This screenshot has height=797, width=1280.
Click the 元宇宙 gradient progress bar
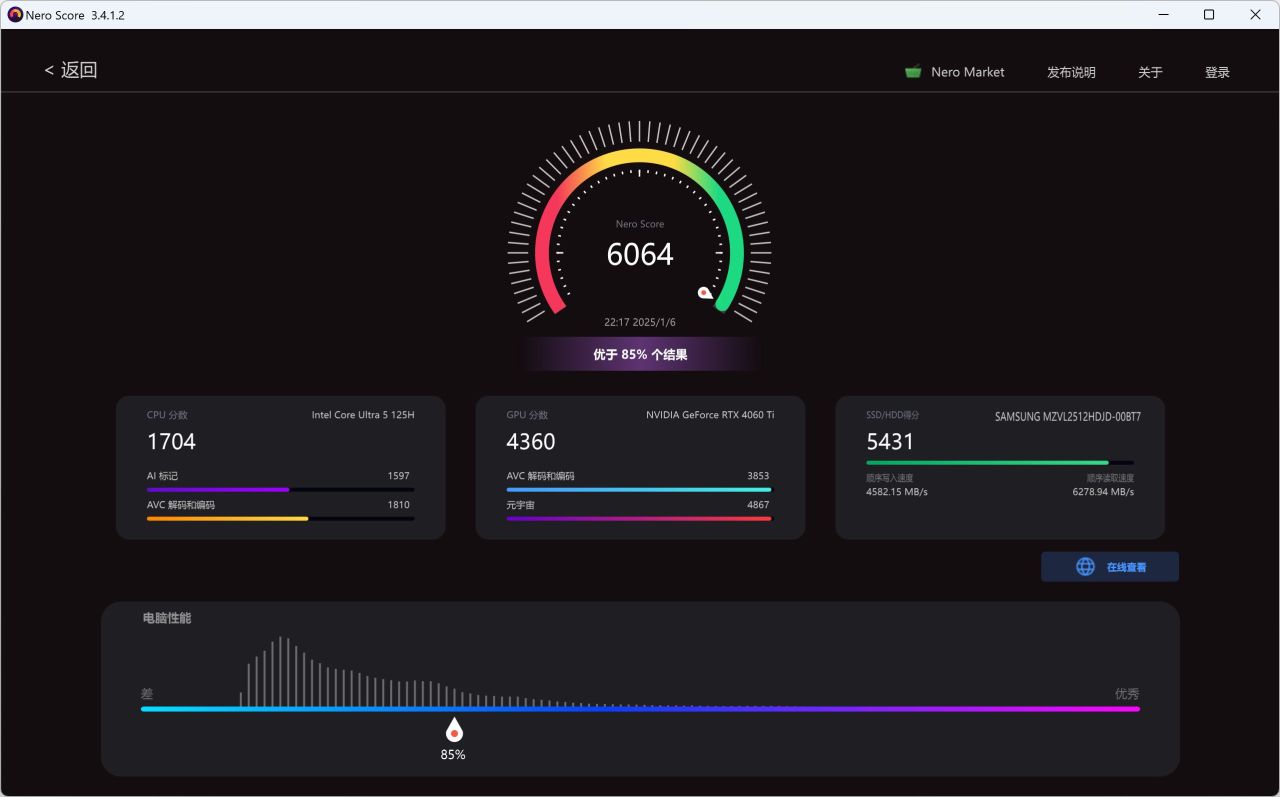click(639, 519)
